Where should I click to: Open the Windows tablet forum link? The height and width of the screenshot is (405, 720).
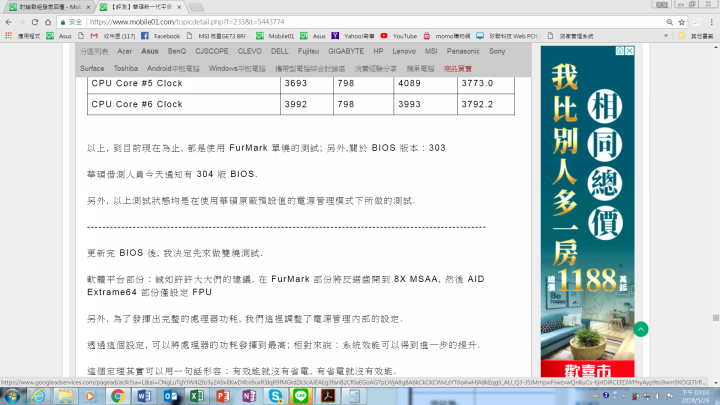tap(237, 68)
